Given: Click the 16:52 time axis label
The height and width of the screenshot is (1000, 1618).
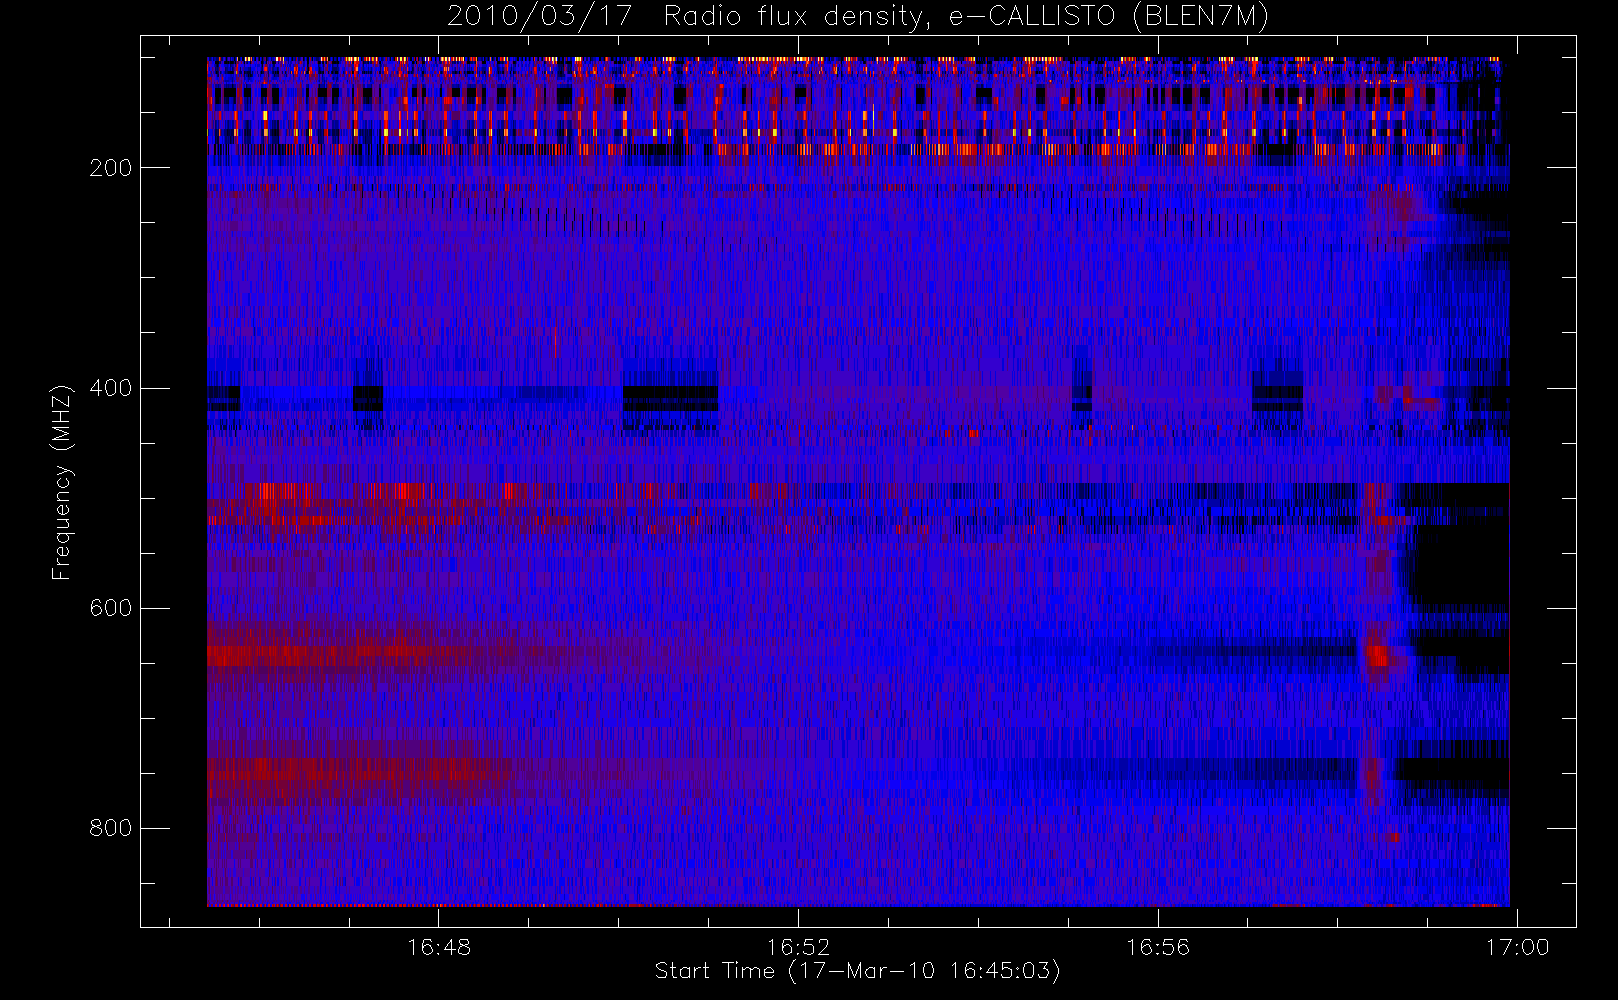Looking at the screenshot, I should (798, 947).
